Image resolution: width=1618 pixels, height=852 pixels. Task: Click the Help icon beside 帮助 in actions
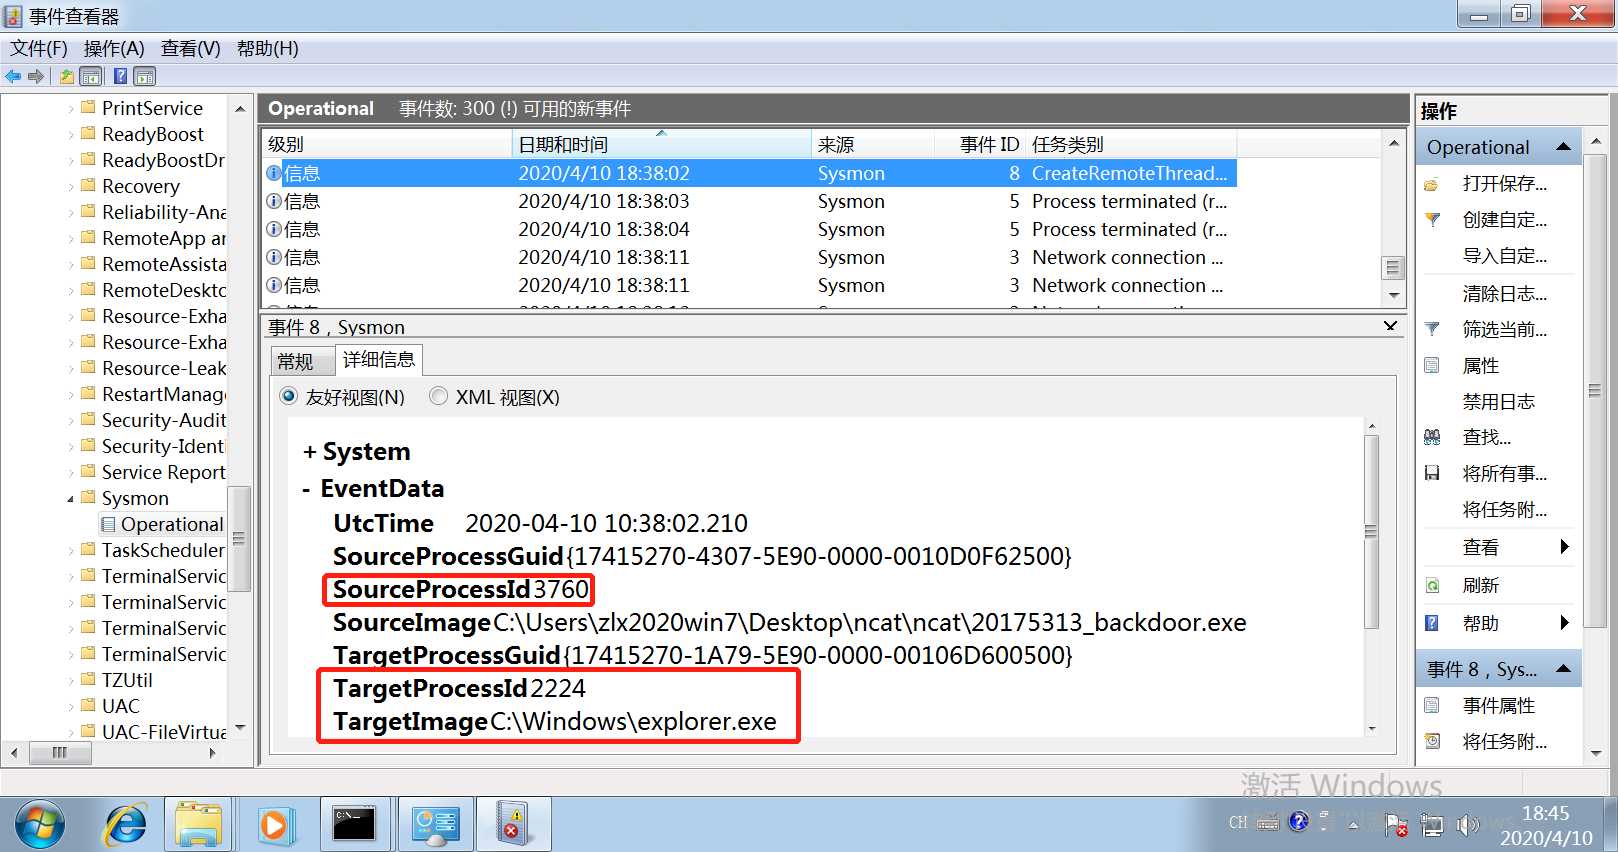point(1432,623)
